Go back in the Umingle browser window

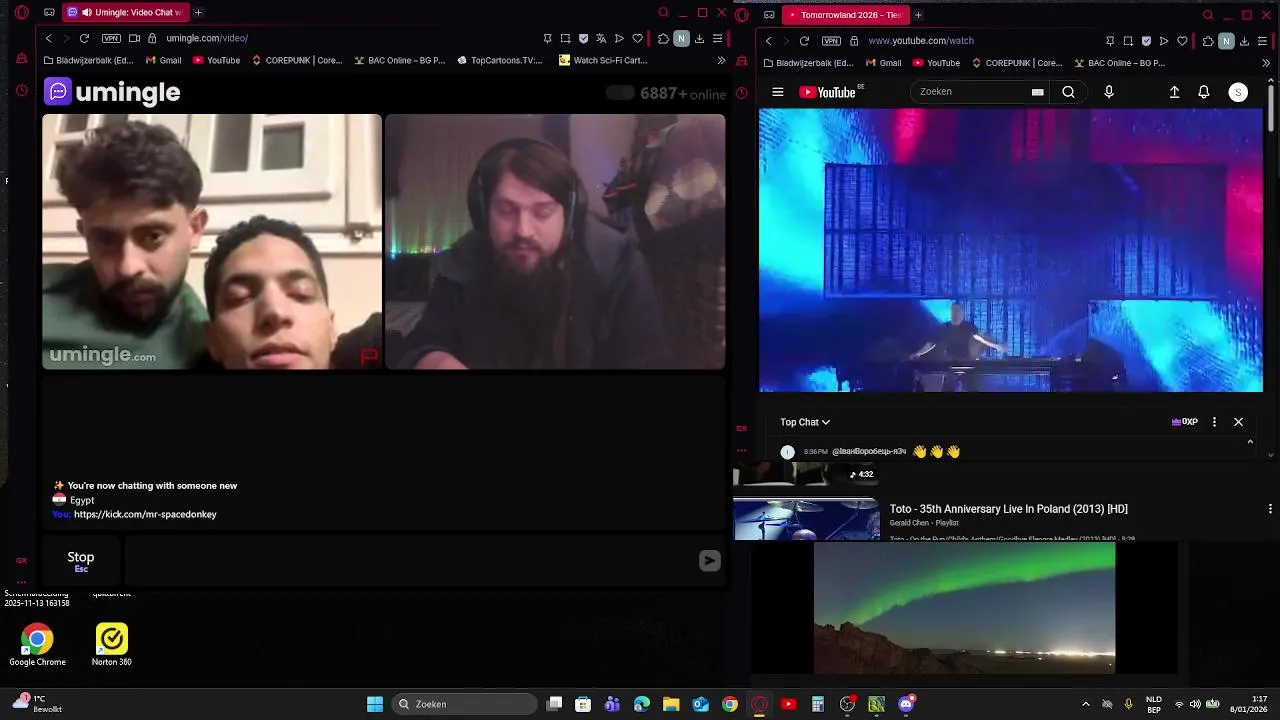click(48, 38)
